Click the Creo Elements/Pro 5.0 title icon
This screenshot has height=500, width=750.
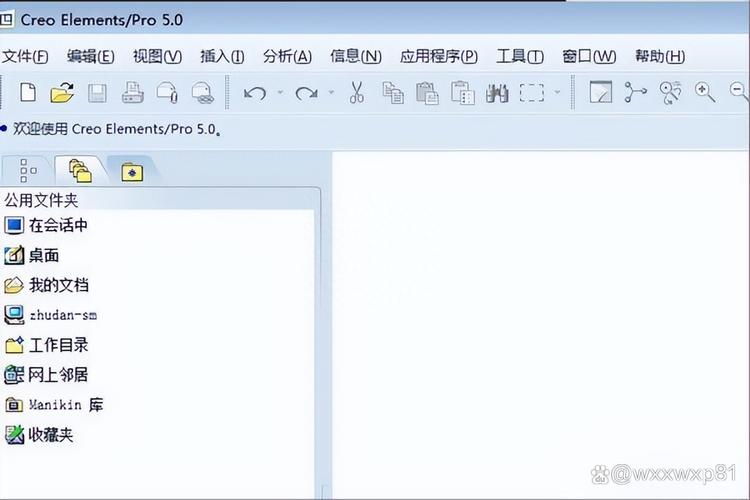6,20
